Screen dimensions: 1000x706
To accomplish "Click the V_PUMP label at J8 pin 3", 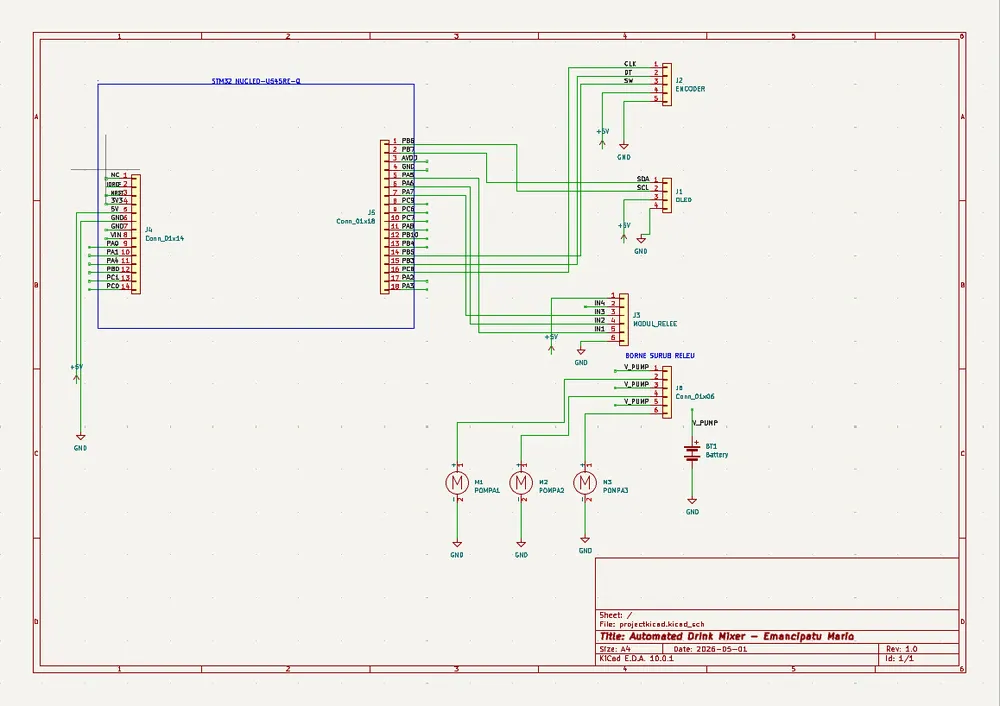I will (x=636, y=384).
